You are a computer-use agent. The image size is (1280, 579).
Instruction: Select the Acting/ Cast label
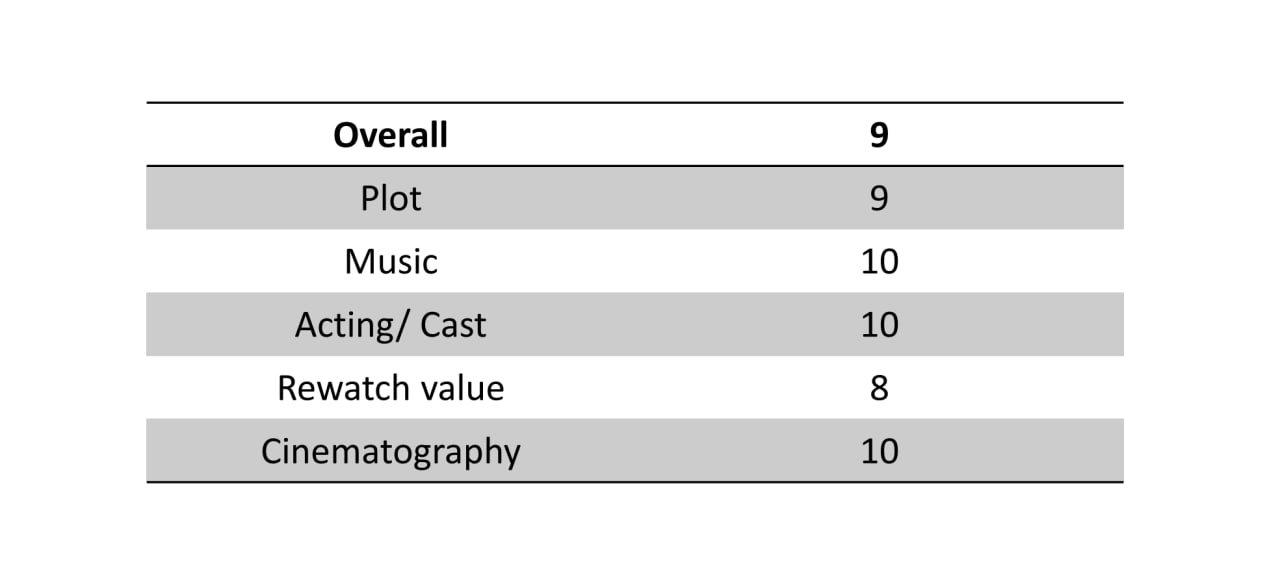(x=390, y=325)
